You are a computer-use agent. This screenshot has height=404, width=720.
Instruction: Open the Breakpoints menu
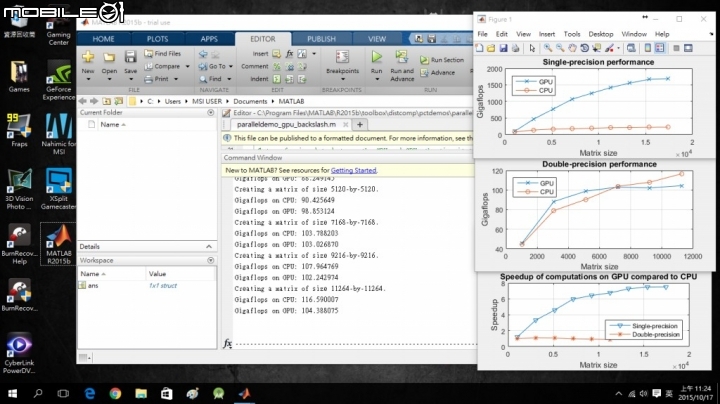(x=343, y=64)
